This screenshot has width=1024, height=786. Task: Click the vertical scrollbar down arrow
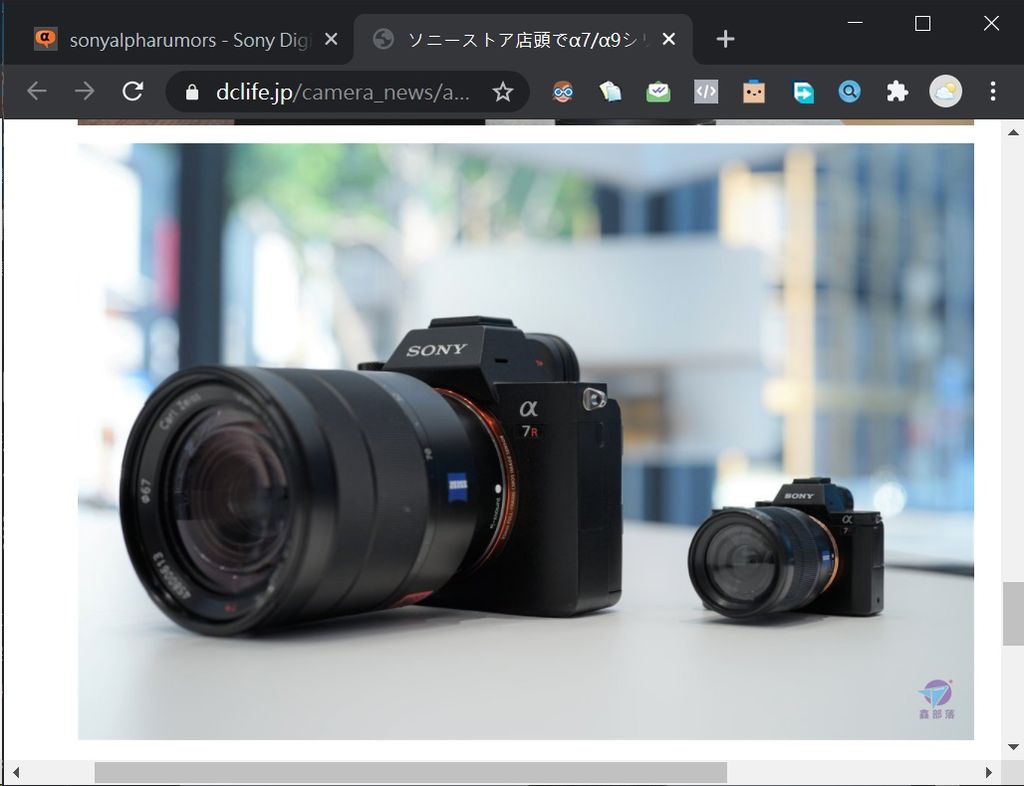point(1013,747)
